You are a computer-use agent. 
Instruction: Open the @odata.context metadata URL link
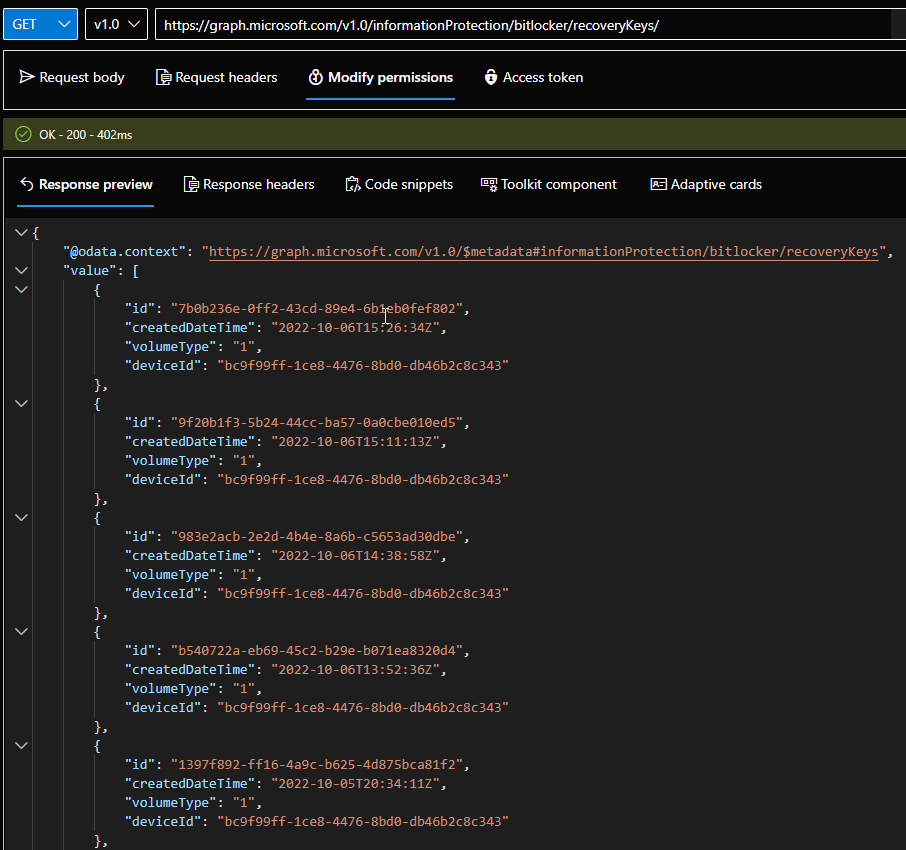coord(543,252)
